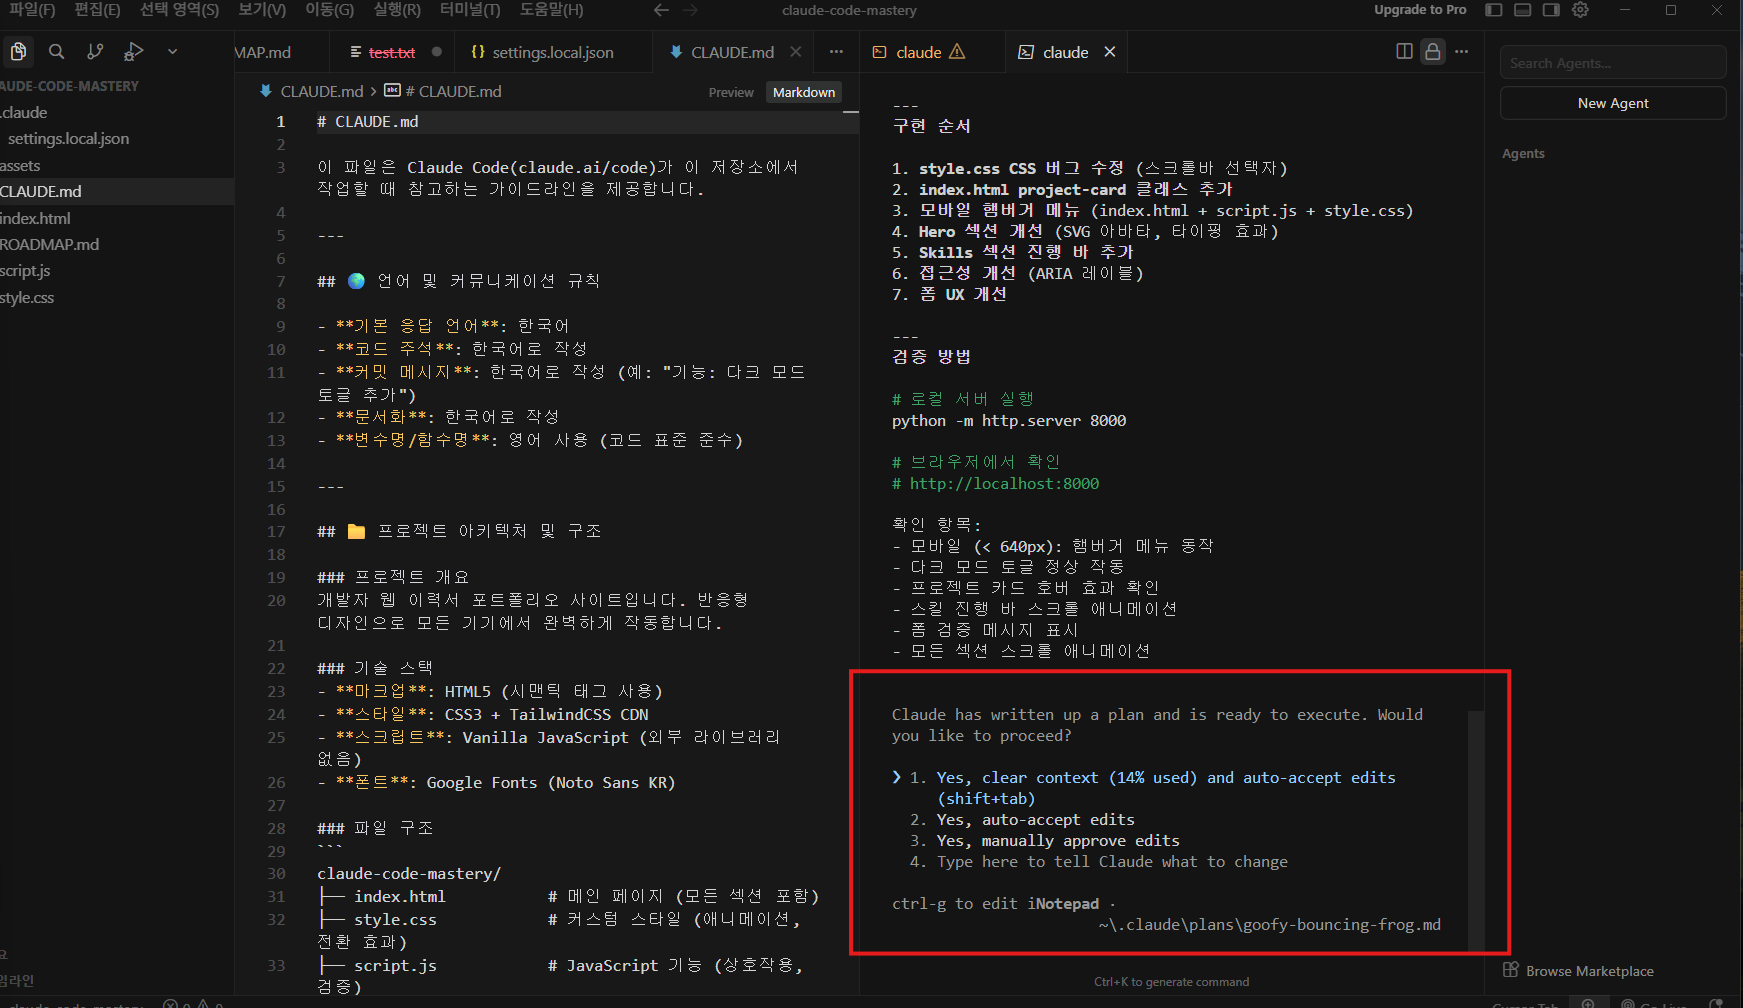Close the CLAUDE.md editor tab
Image resolution: width=1743 pixels, height=1008 pixels.
796,52
